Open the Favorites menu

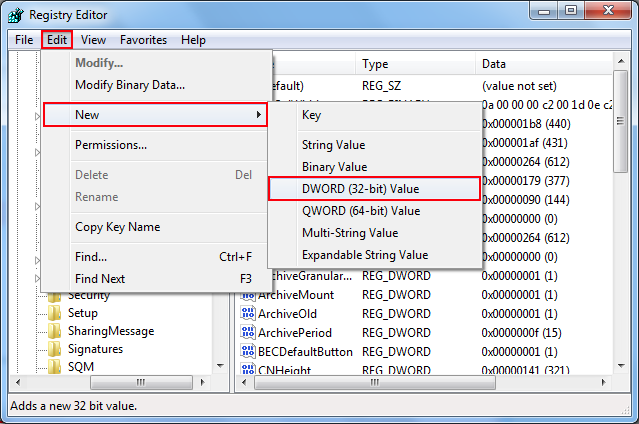coord(143,40)
